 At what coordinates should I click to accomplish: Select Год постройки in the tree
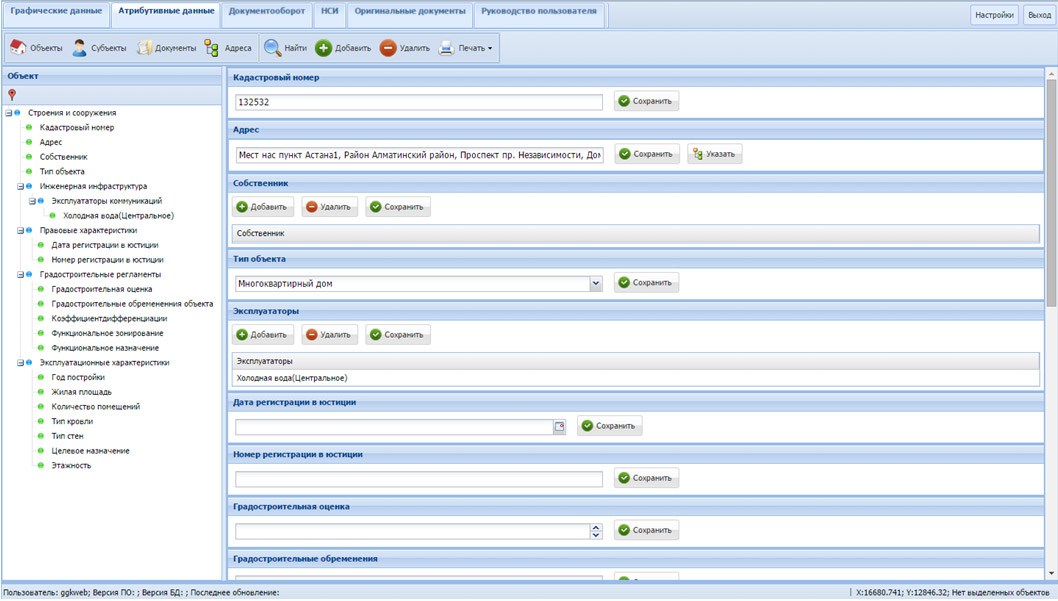[78, 378]
